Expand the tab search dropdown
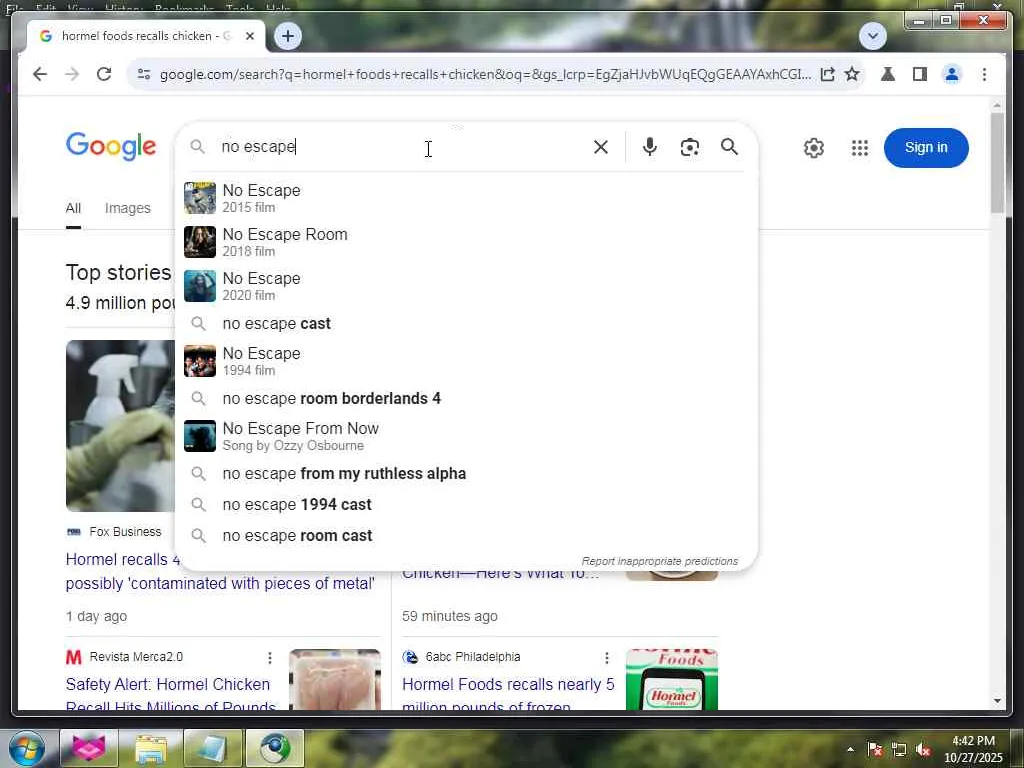Image resolution: width=1024 pixels, height=768 pixels. click(872, 36)
